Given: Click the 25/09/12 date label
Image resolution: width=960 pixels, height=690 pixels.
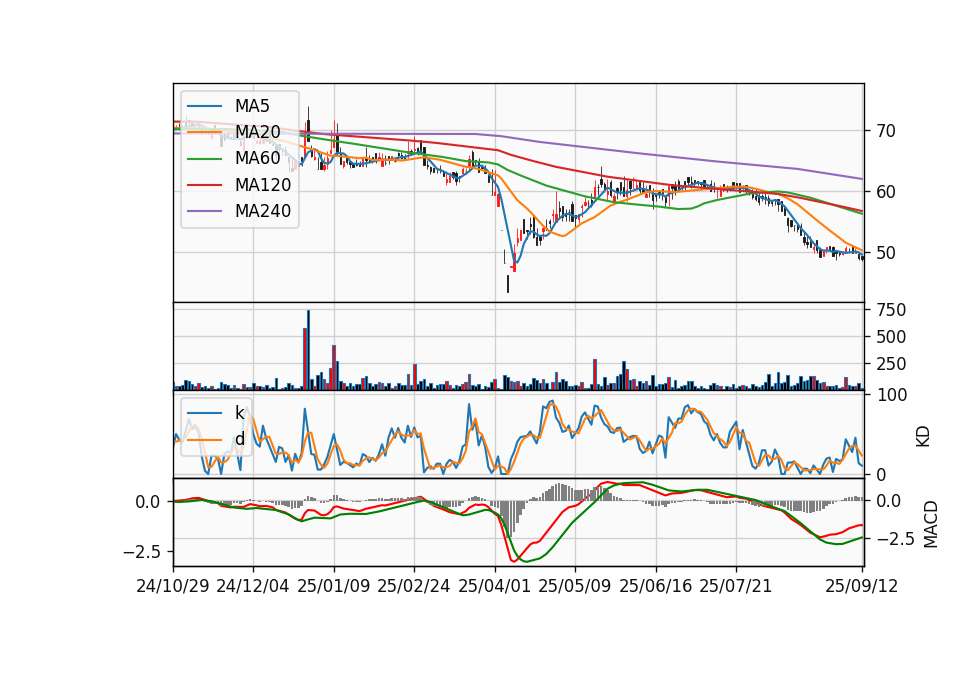Looking at the screenshot, I should [x=862, y=586].
